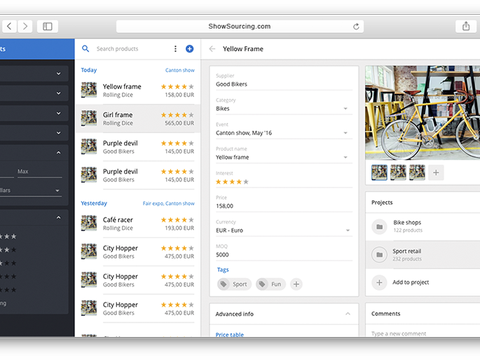Click the Sport retail folder icon
Viewport: 480px width, 360px height.
click(379, 255)
